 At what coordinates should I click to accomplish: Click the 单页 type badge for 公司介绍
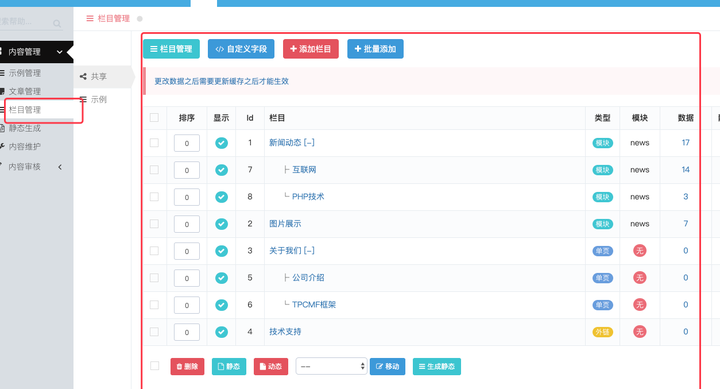coord(602,278)
